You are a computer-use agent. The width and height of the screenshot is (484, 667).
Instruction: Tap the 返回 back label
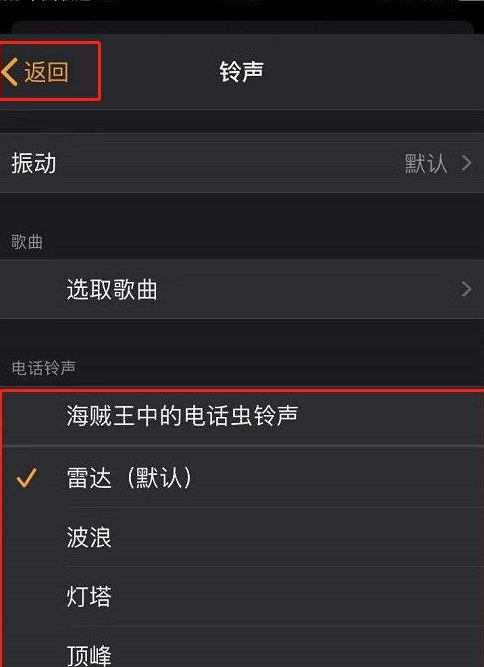pos(46,71)
